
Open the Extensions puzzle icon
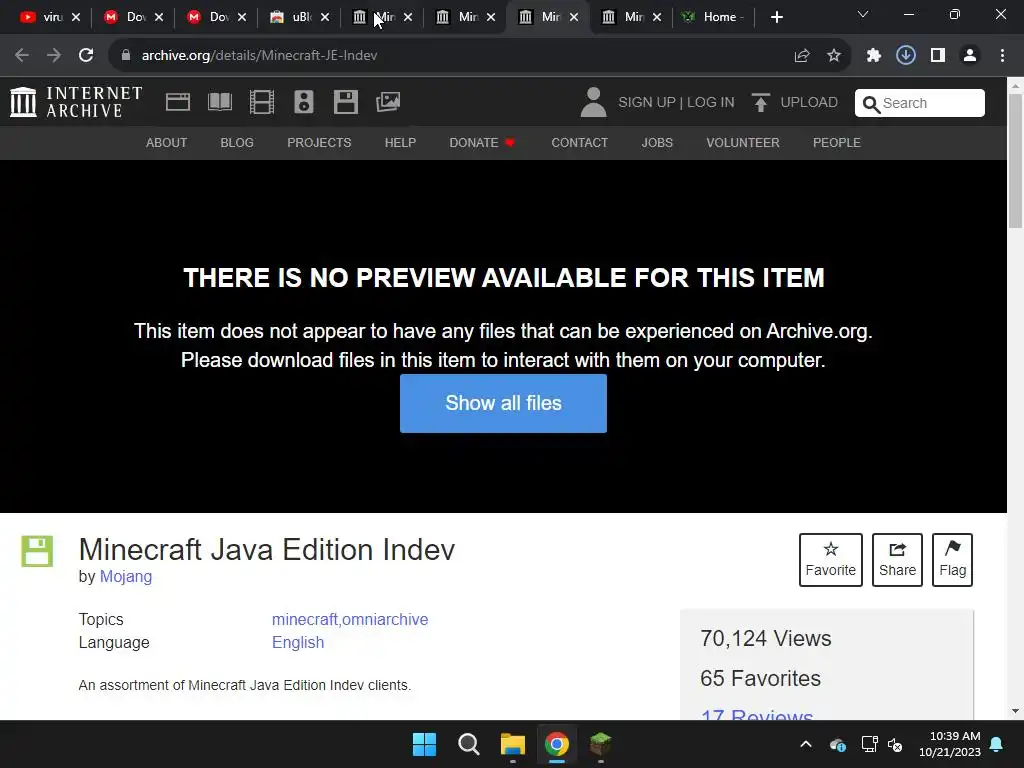click(874, 56)
